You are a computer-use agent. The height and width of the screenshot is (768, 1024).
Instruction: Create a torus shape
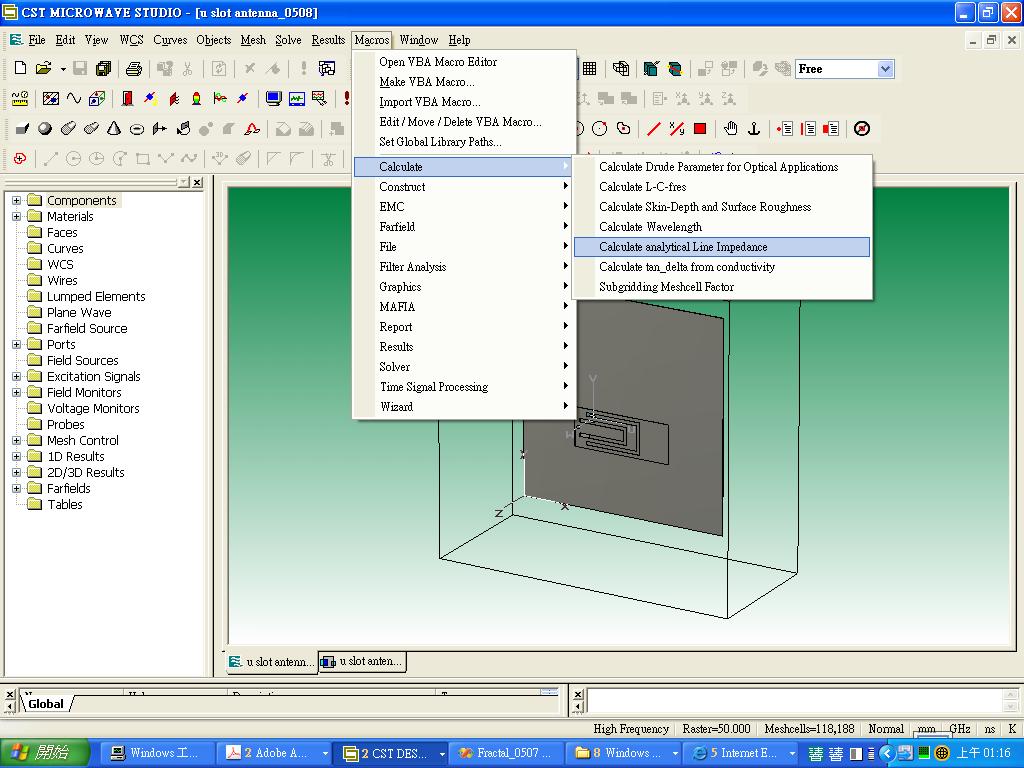coord(136,129)
